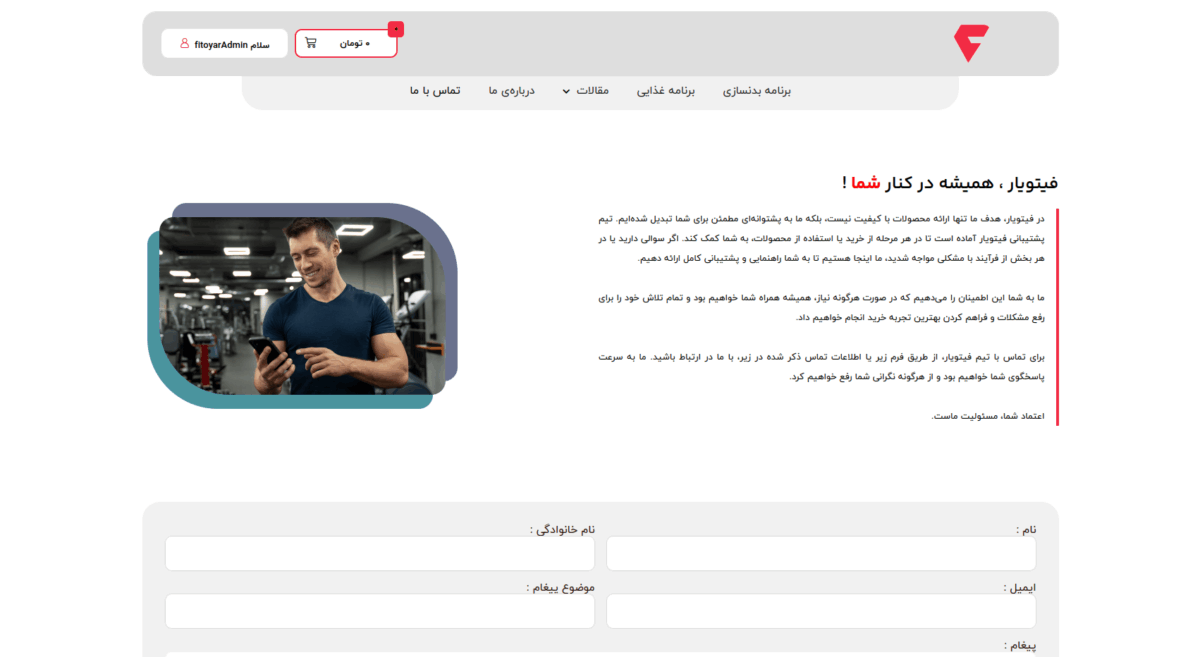Click the اعتماد شما، مسئولیت ماست text
Screen dimensions: 1200x657
point(988,416)
